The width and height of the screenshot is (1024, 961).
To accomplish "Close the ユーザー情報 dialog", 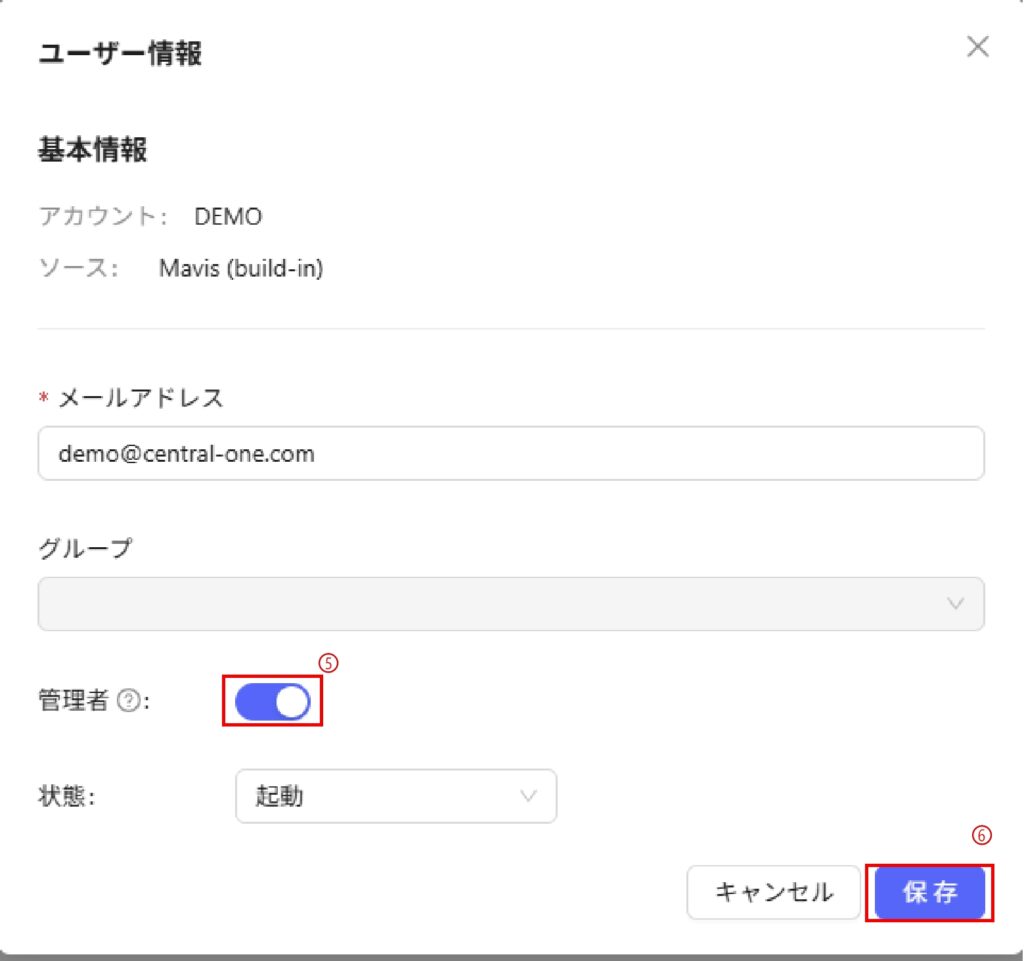I will [977, 47].
